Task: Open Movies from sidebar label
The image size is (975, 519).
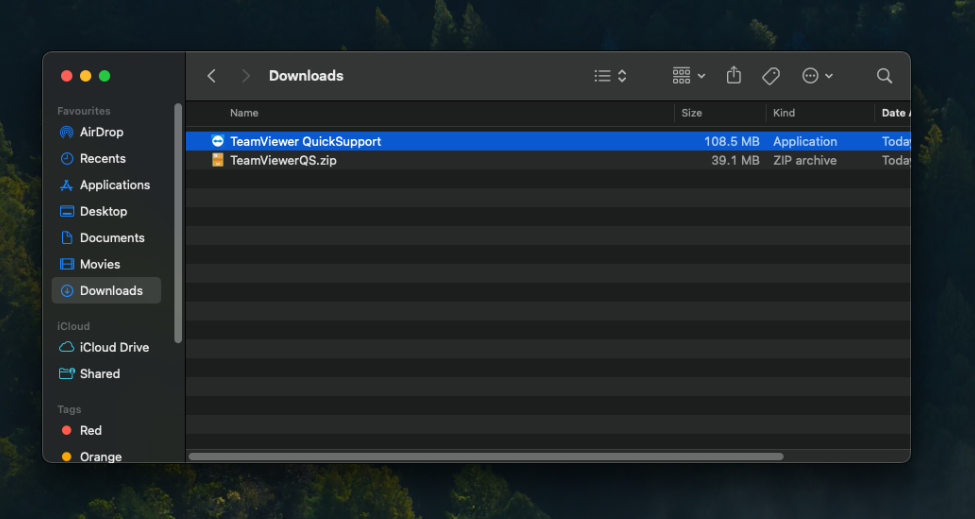Action: (99, 264)
